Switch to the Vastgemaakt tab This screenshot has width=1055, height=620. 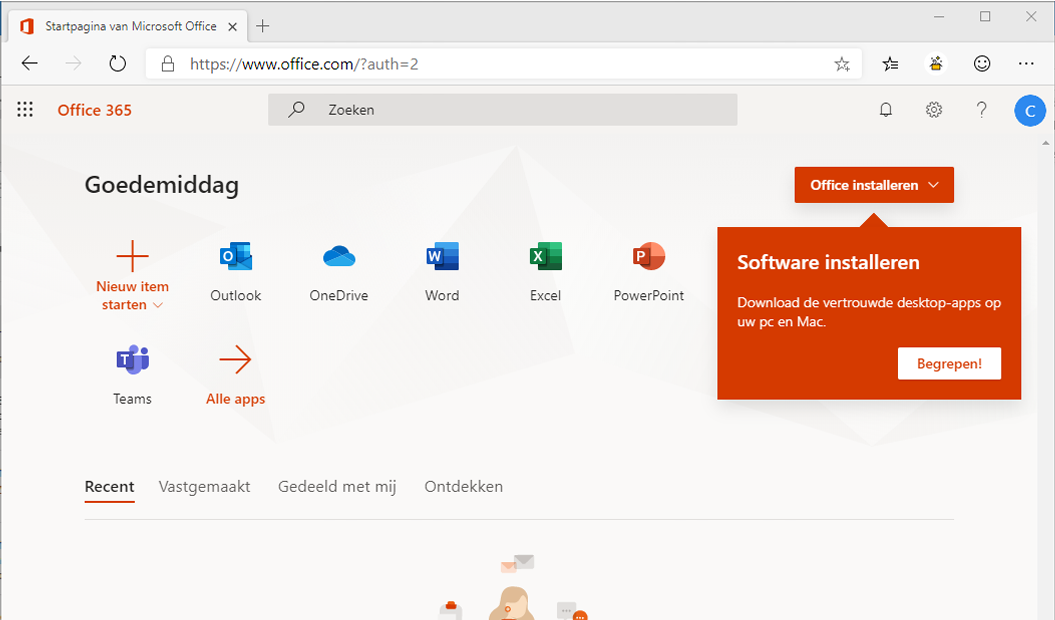pyautogui.click(x=205, y=487)
